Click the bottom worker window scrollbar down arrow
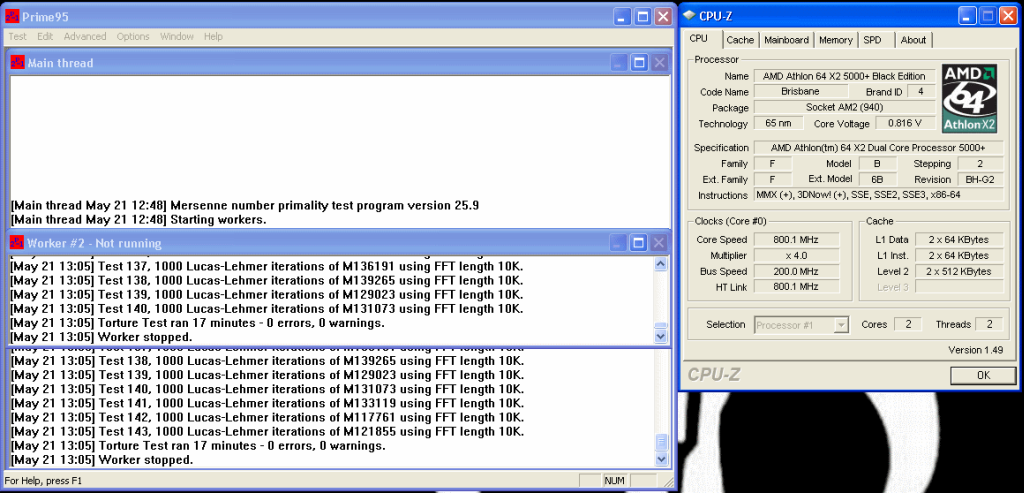 661,459
